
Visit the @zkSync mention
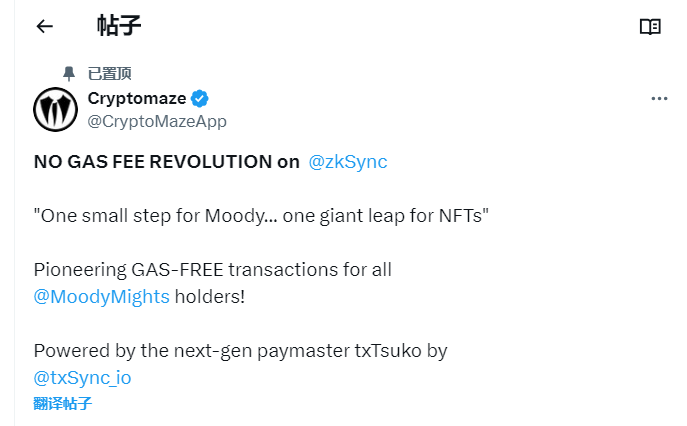347,162
